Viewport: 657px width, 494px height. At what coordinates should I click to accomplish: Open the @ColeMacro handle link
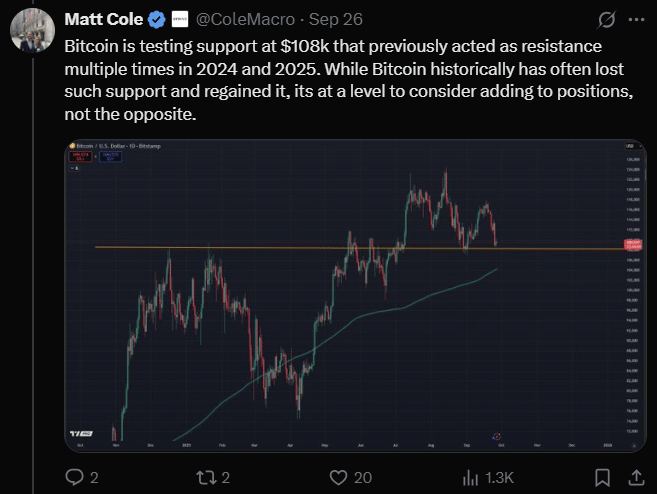pos(245,19)
